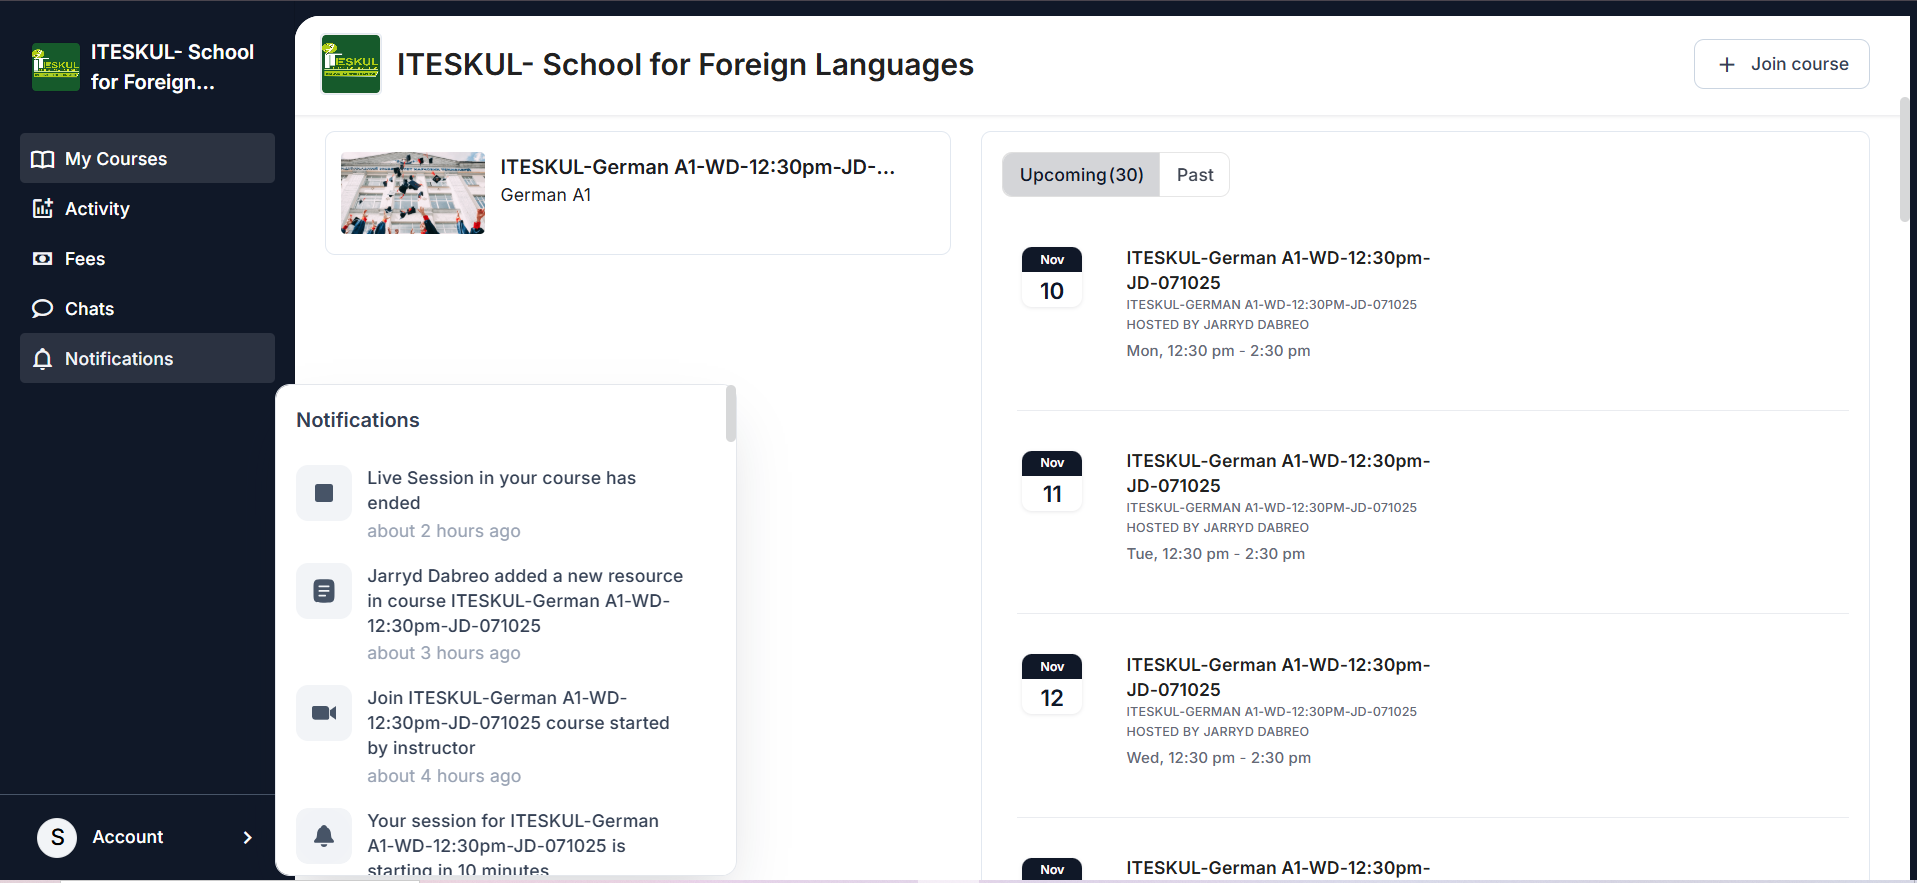Click 'German A1' subtitle on course card
Screen dimensions: 1917x883
click(546, 195)
